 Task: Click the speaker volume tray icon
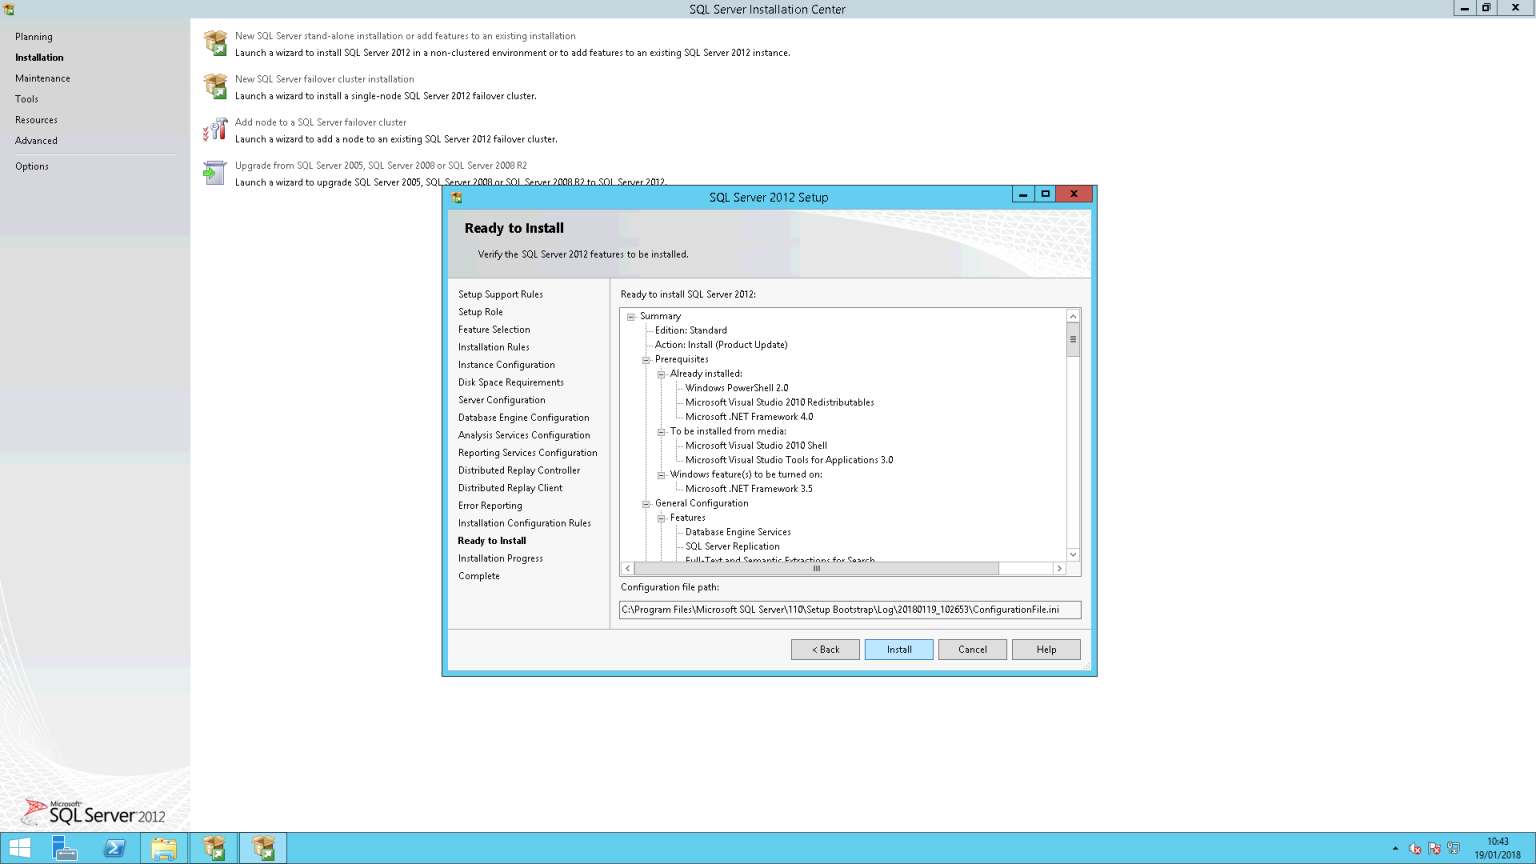[1415, 849]
